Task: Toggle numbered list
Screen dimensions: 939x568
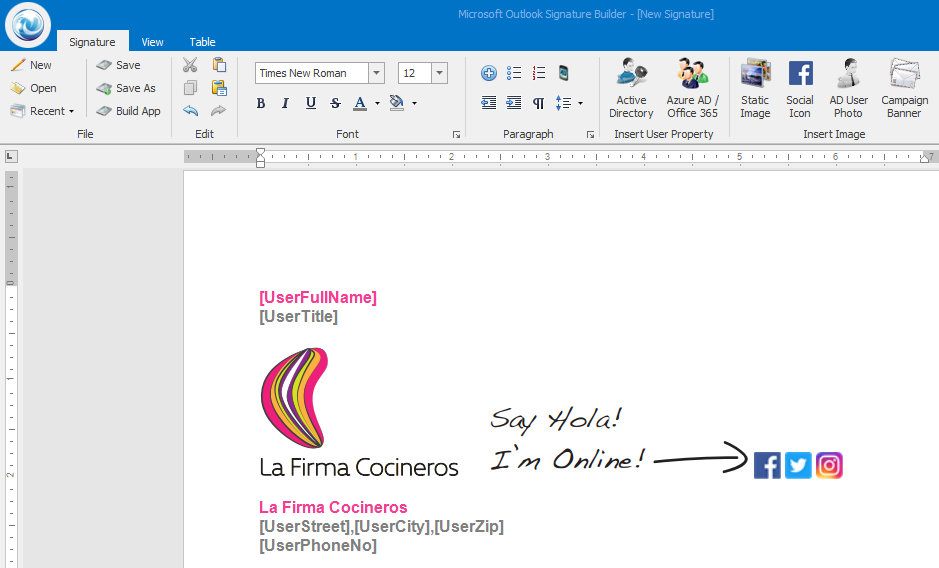Action: (539, 73)
